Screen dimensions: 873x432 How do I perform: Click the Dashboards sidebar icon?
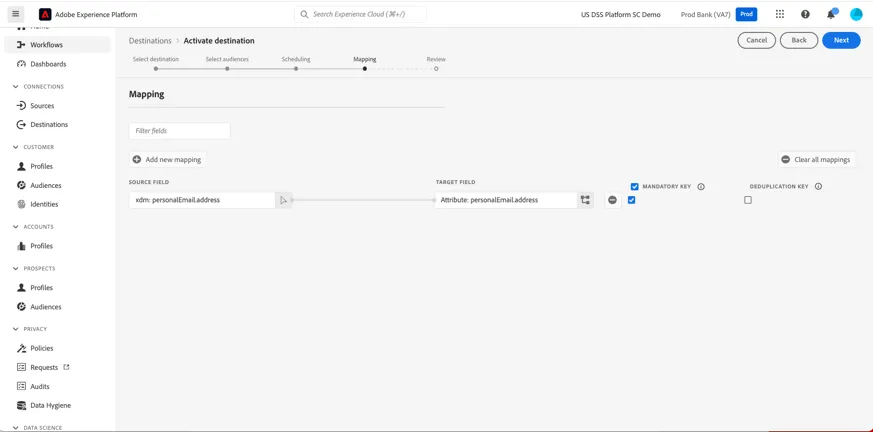click(x=21, y=64)
